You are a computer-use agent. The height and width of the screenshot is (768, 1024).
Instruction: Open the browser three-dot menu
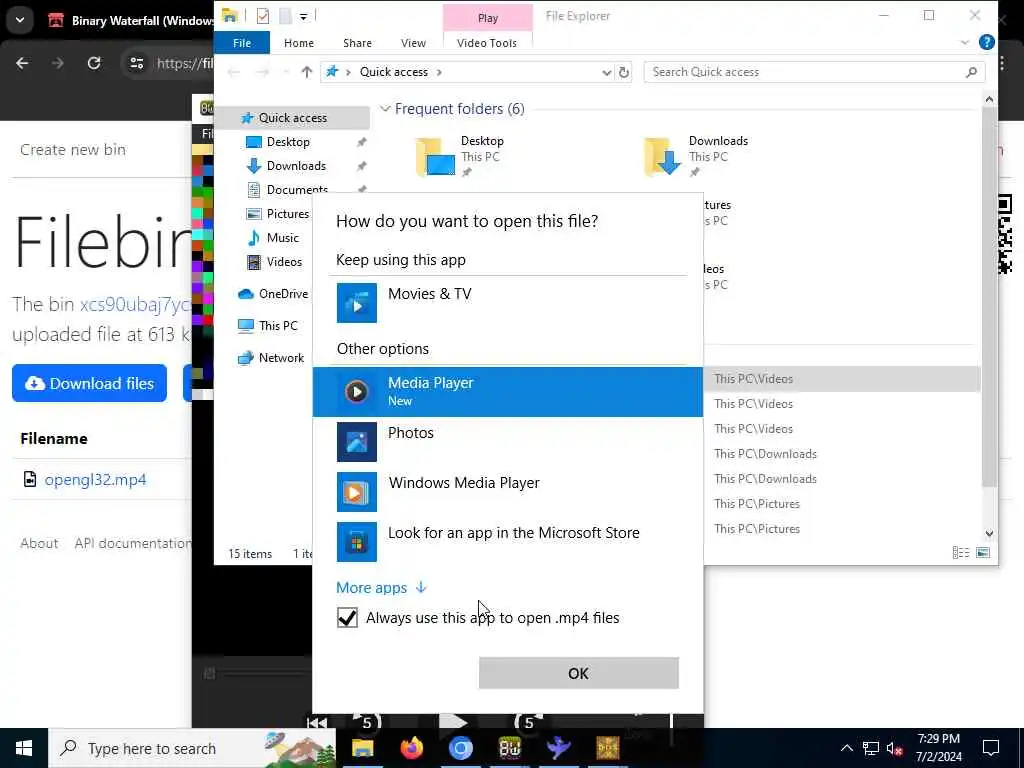[1002, 63]
